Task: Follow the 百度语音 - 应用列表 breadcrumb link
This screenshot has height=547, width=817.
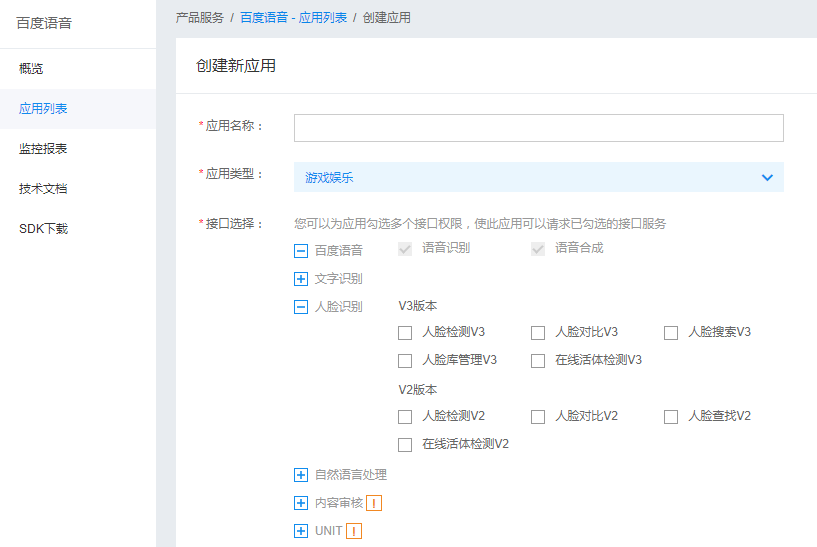Action: coord(293,18)
